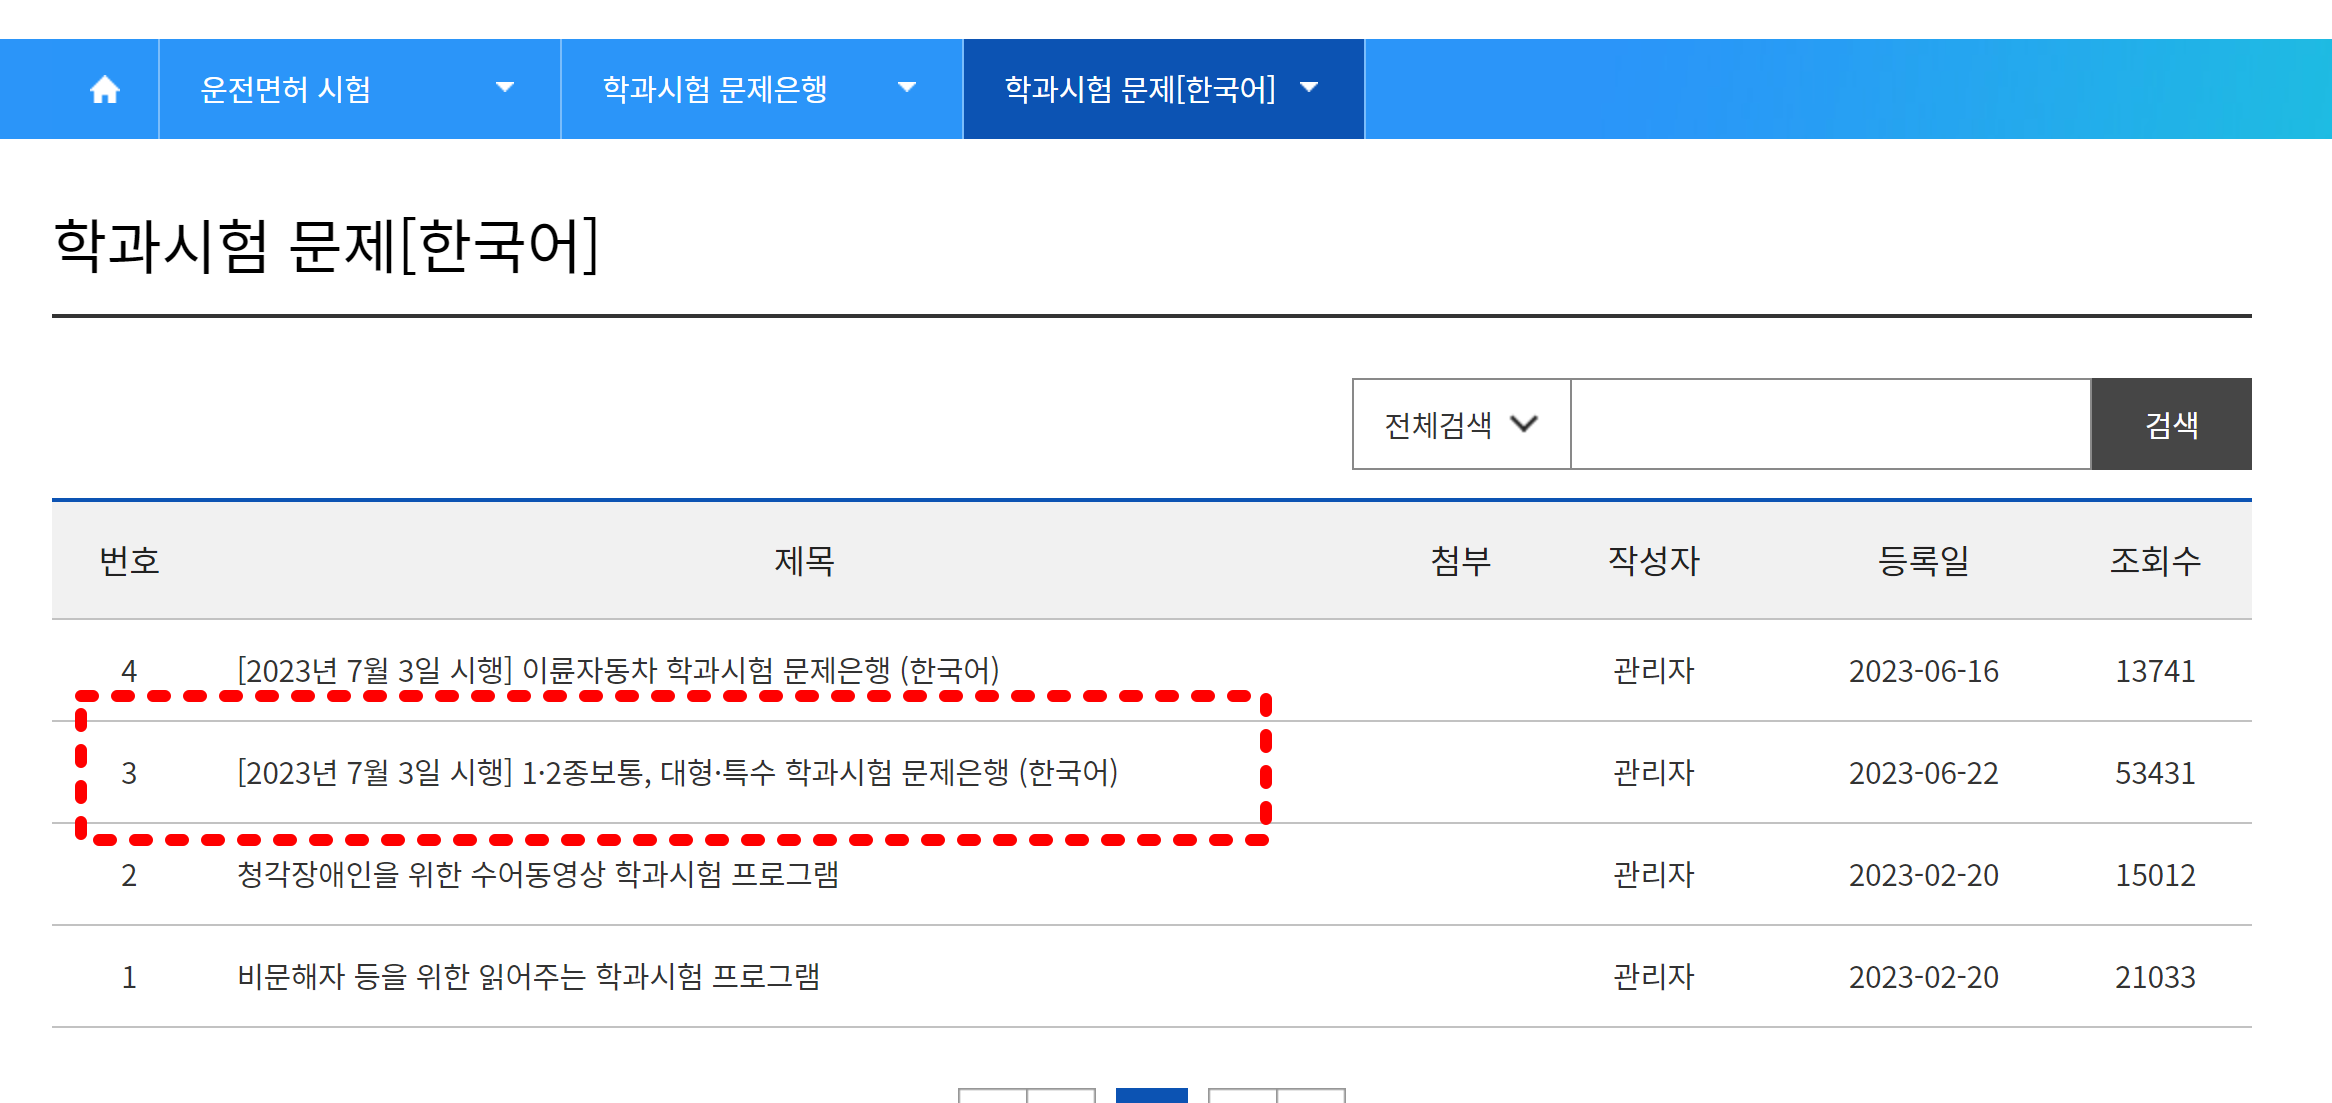Open the 운전면허 시험 menu label
This screenshot has width=2332, height=1103.
point(286,90)
